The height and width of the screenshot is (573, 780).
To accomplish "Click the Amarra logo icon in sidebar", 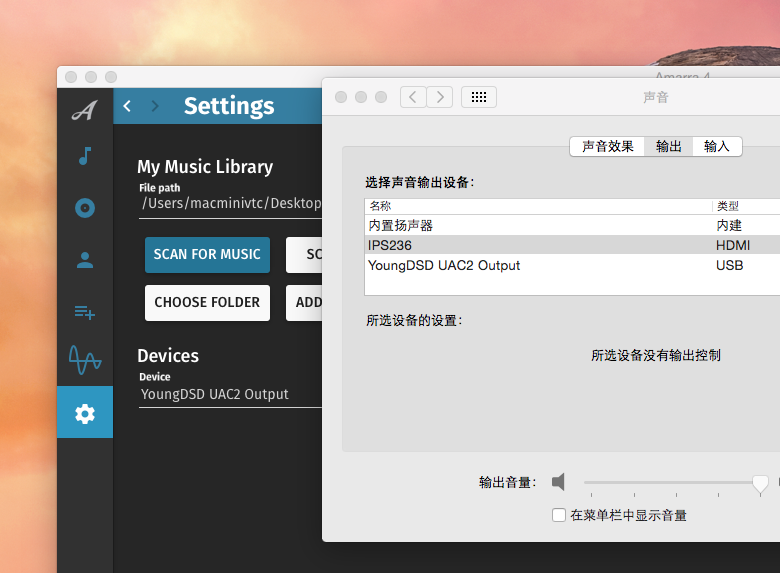I will (85, 110).
